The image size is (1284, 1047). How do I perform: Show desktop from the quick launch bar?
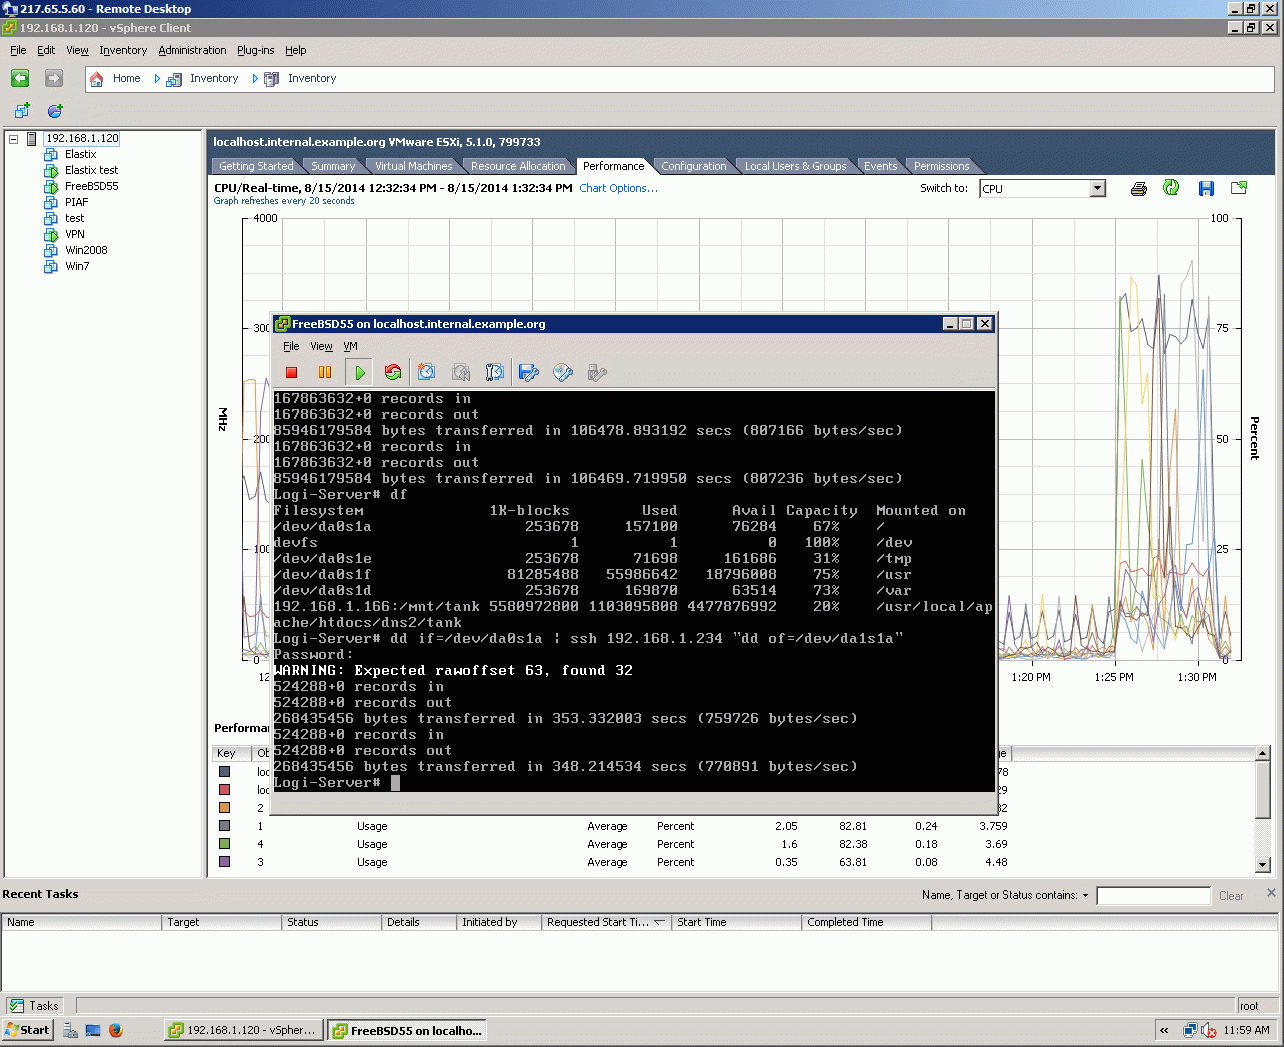coord(93,1030)
